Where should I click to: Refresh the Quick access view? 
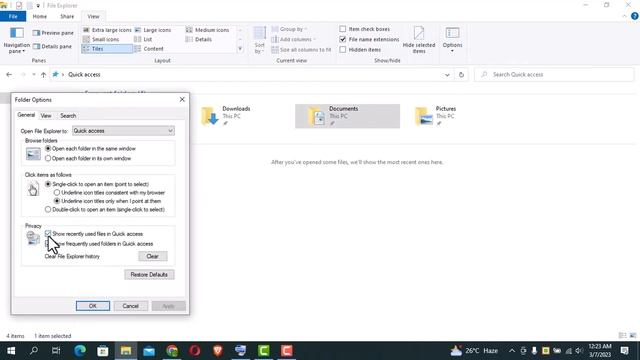tap(461, 75)
